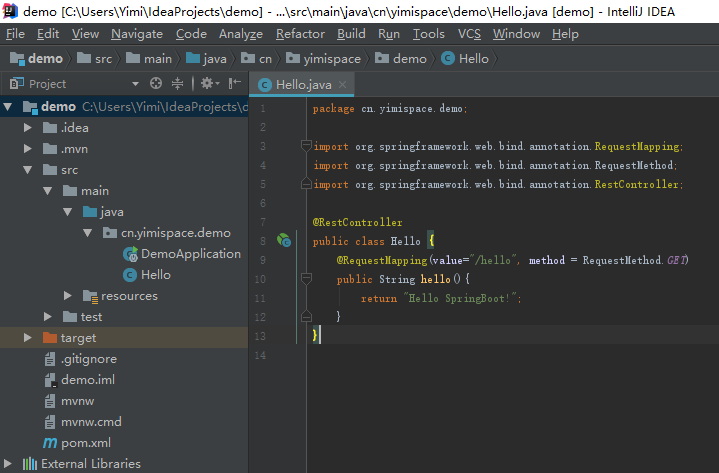Open the VCS menu

point(469,34)
